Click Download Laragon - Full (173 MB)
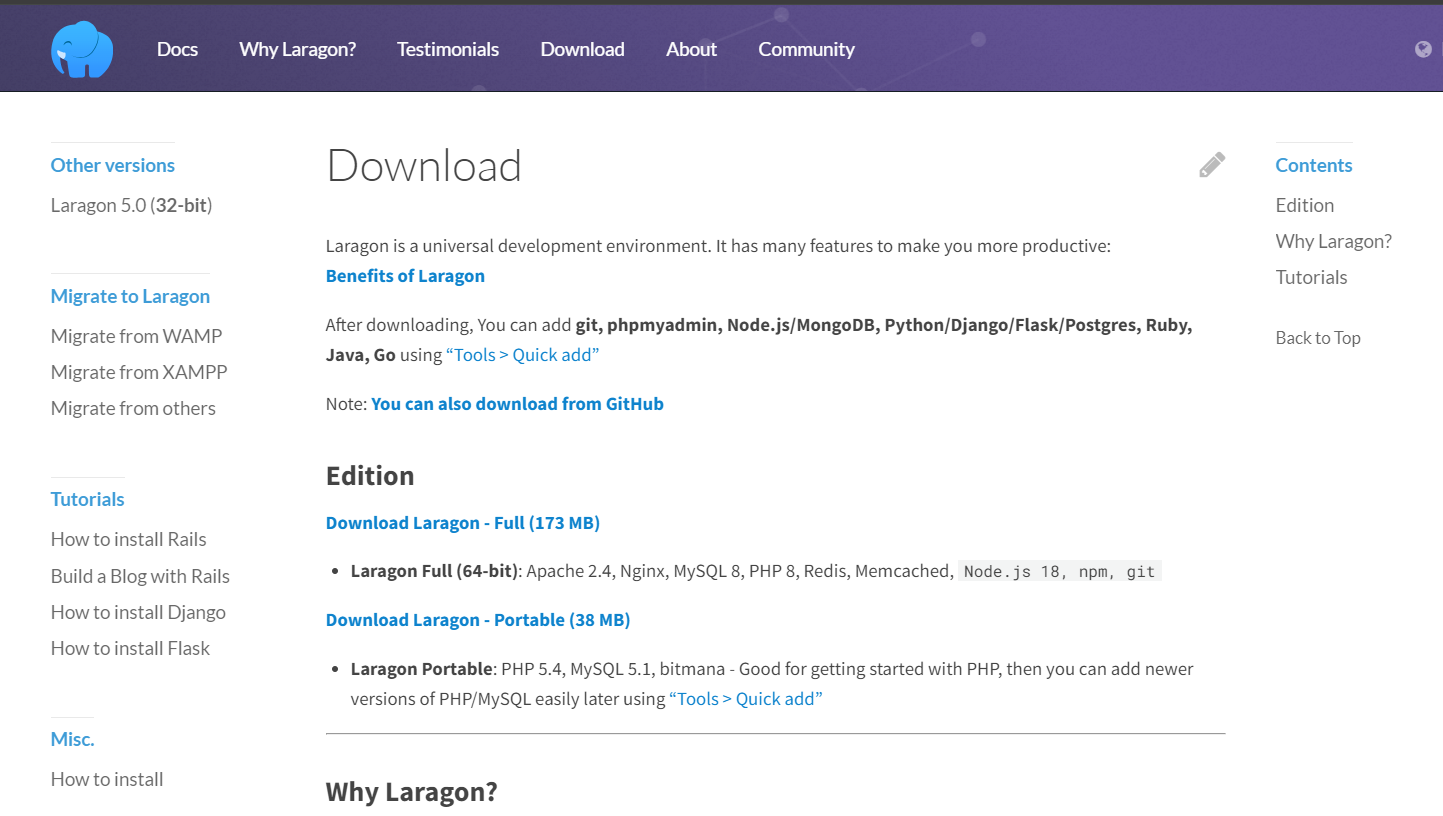Screen dimensions: 1443x816 [463, 523]
